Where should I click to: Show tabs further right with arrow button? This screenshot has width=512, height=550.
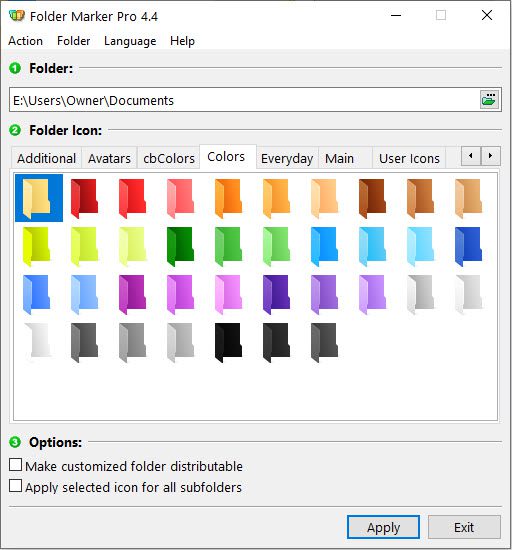(490, 156)
